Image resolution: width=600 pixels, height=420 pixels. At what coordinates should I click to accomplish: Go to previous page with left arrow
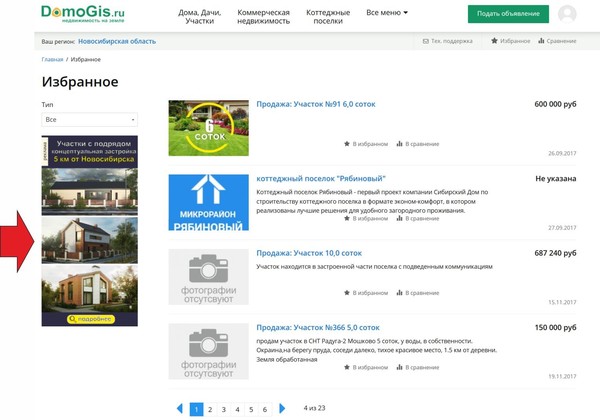click(180, 409)
